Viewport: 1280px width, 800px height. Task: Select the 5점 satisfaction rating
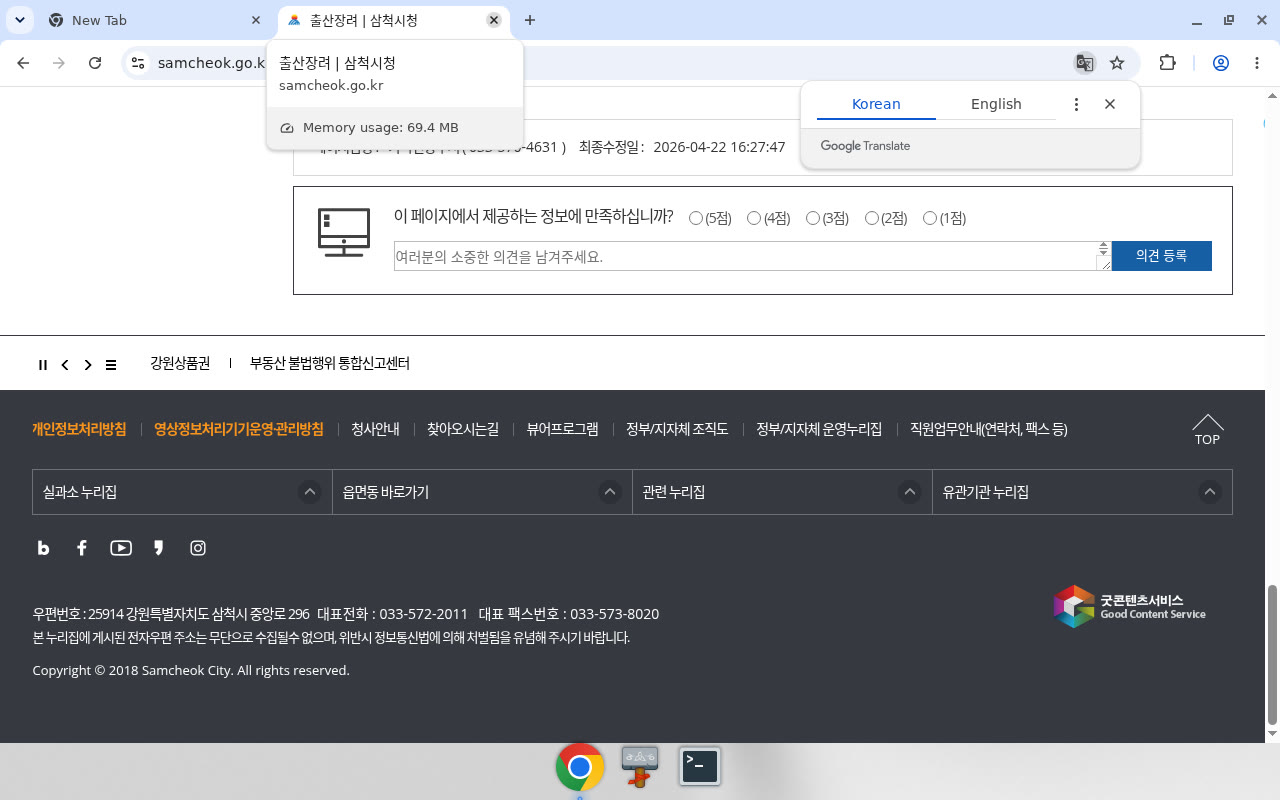(x=696, y=218)
